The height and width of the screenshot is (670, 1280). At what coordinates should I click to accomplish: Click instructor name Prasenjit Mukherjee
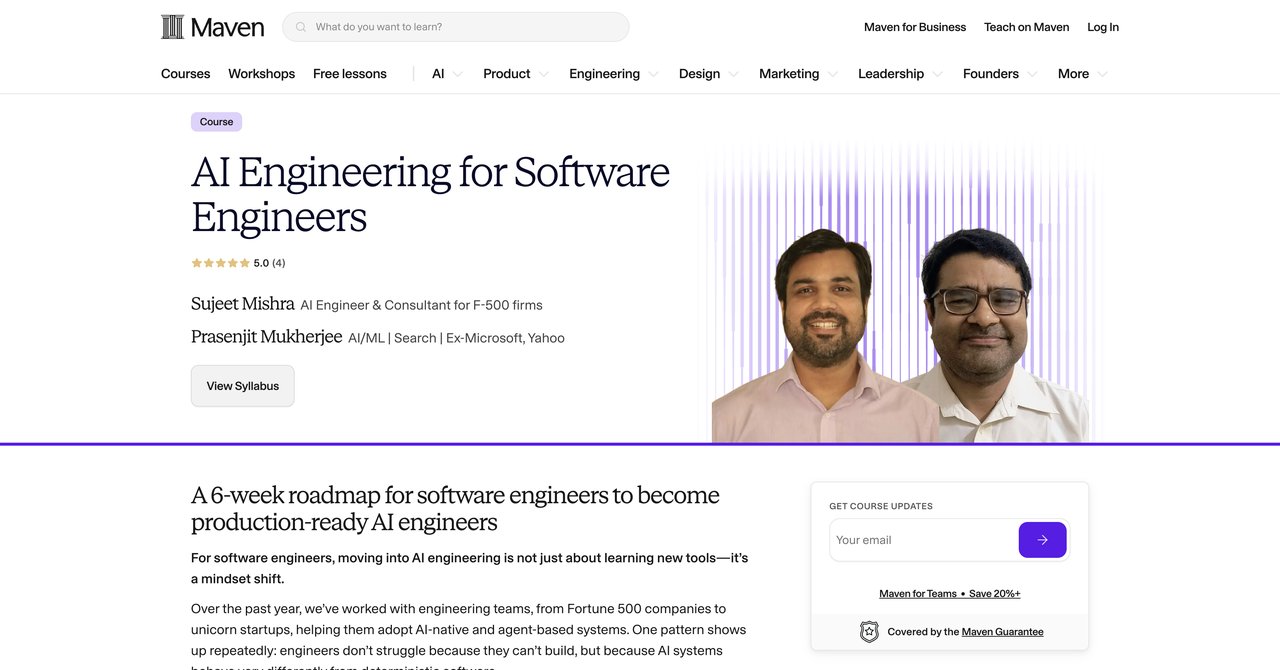coord(266,337)
